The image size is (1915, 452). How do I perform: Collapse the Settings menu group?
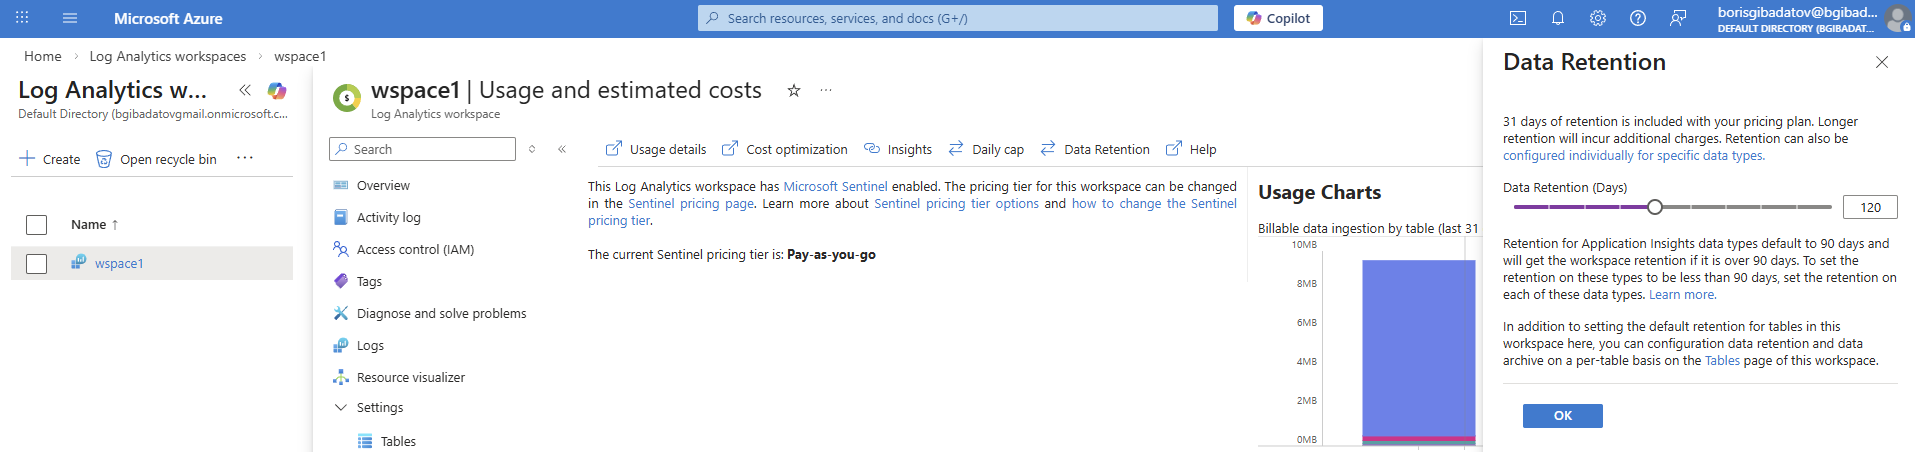(x=341, y=408)
